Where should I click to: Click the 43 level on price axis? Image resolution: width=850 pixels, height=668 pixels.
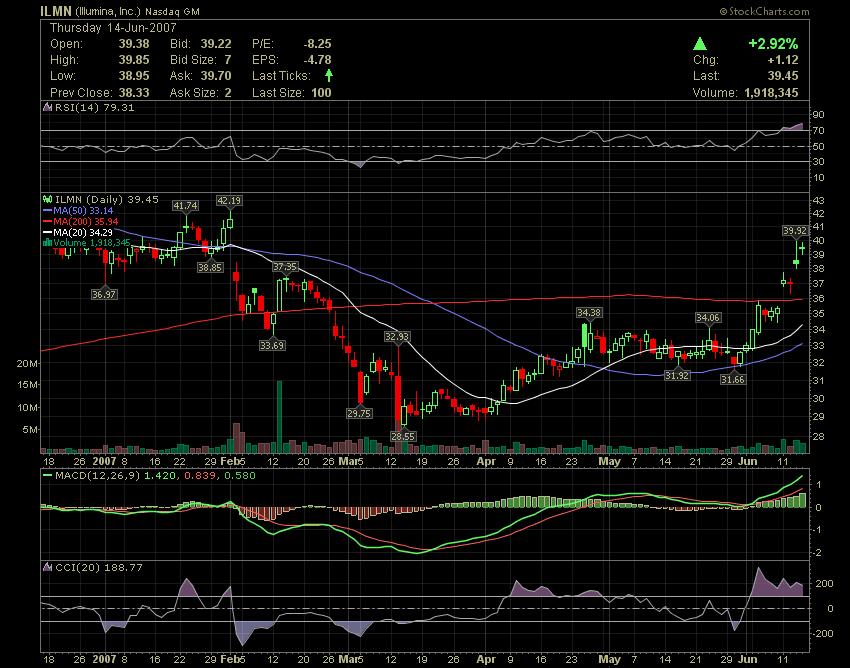(818, 200)
